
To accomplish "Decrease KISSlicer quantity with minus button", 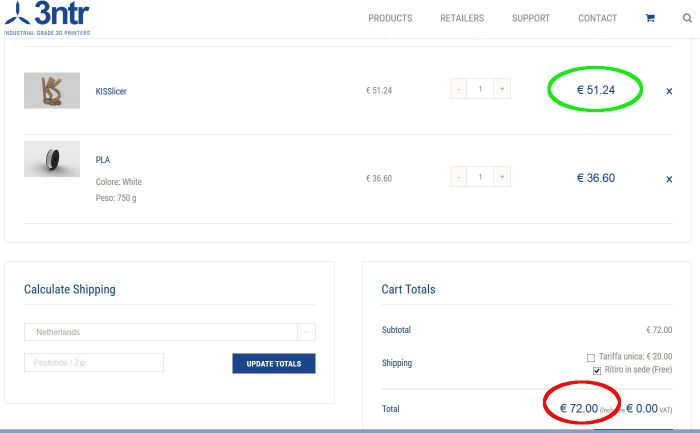I will (x=458, y=89).
